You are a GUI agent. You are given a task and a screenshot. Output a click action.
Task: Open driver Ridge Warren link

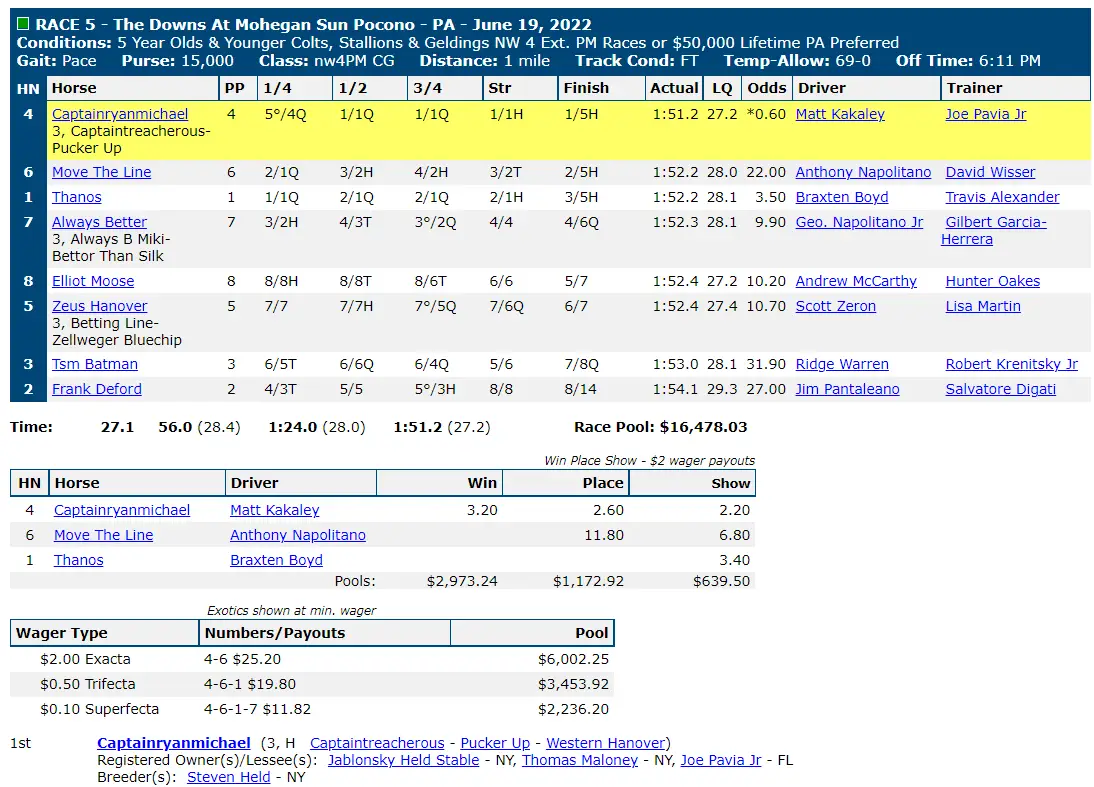click(x=842, y=363)
